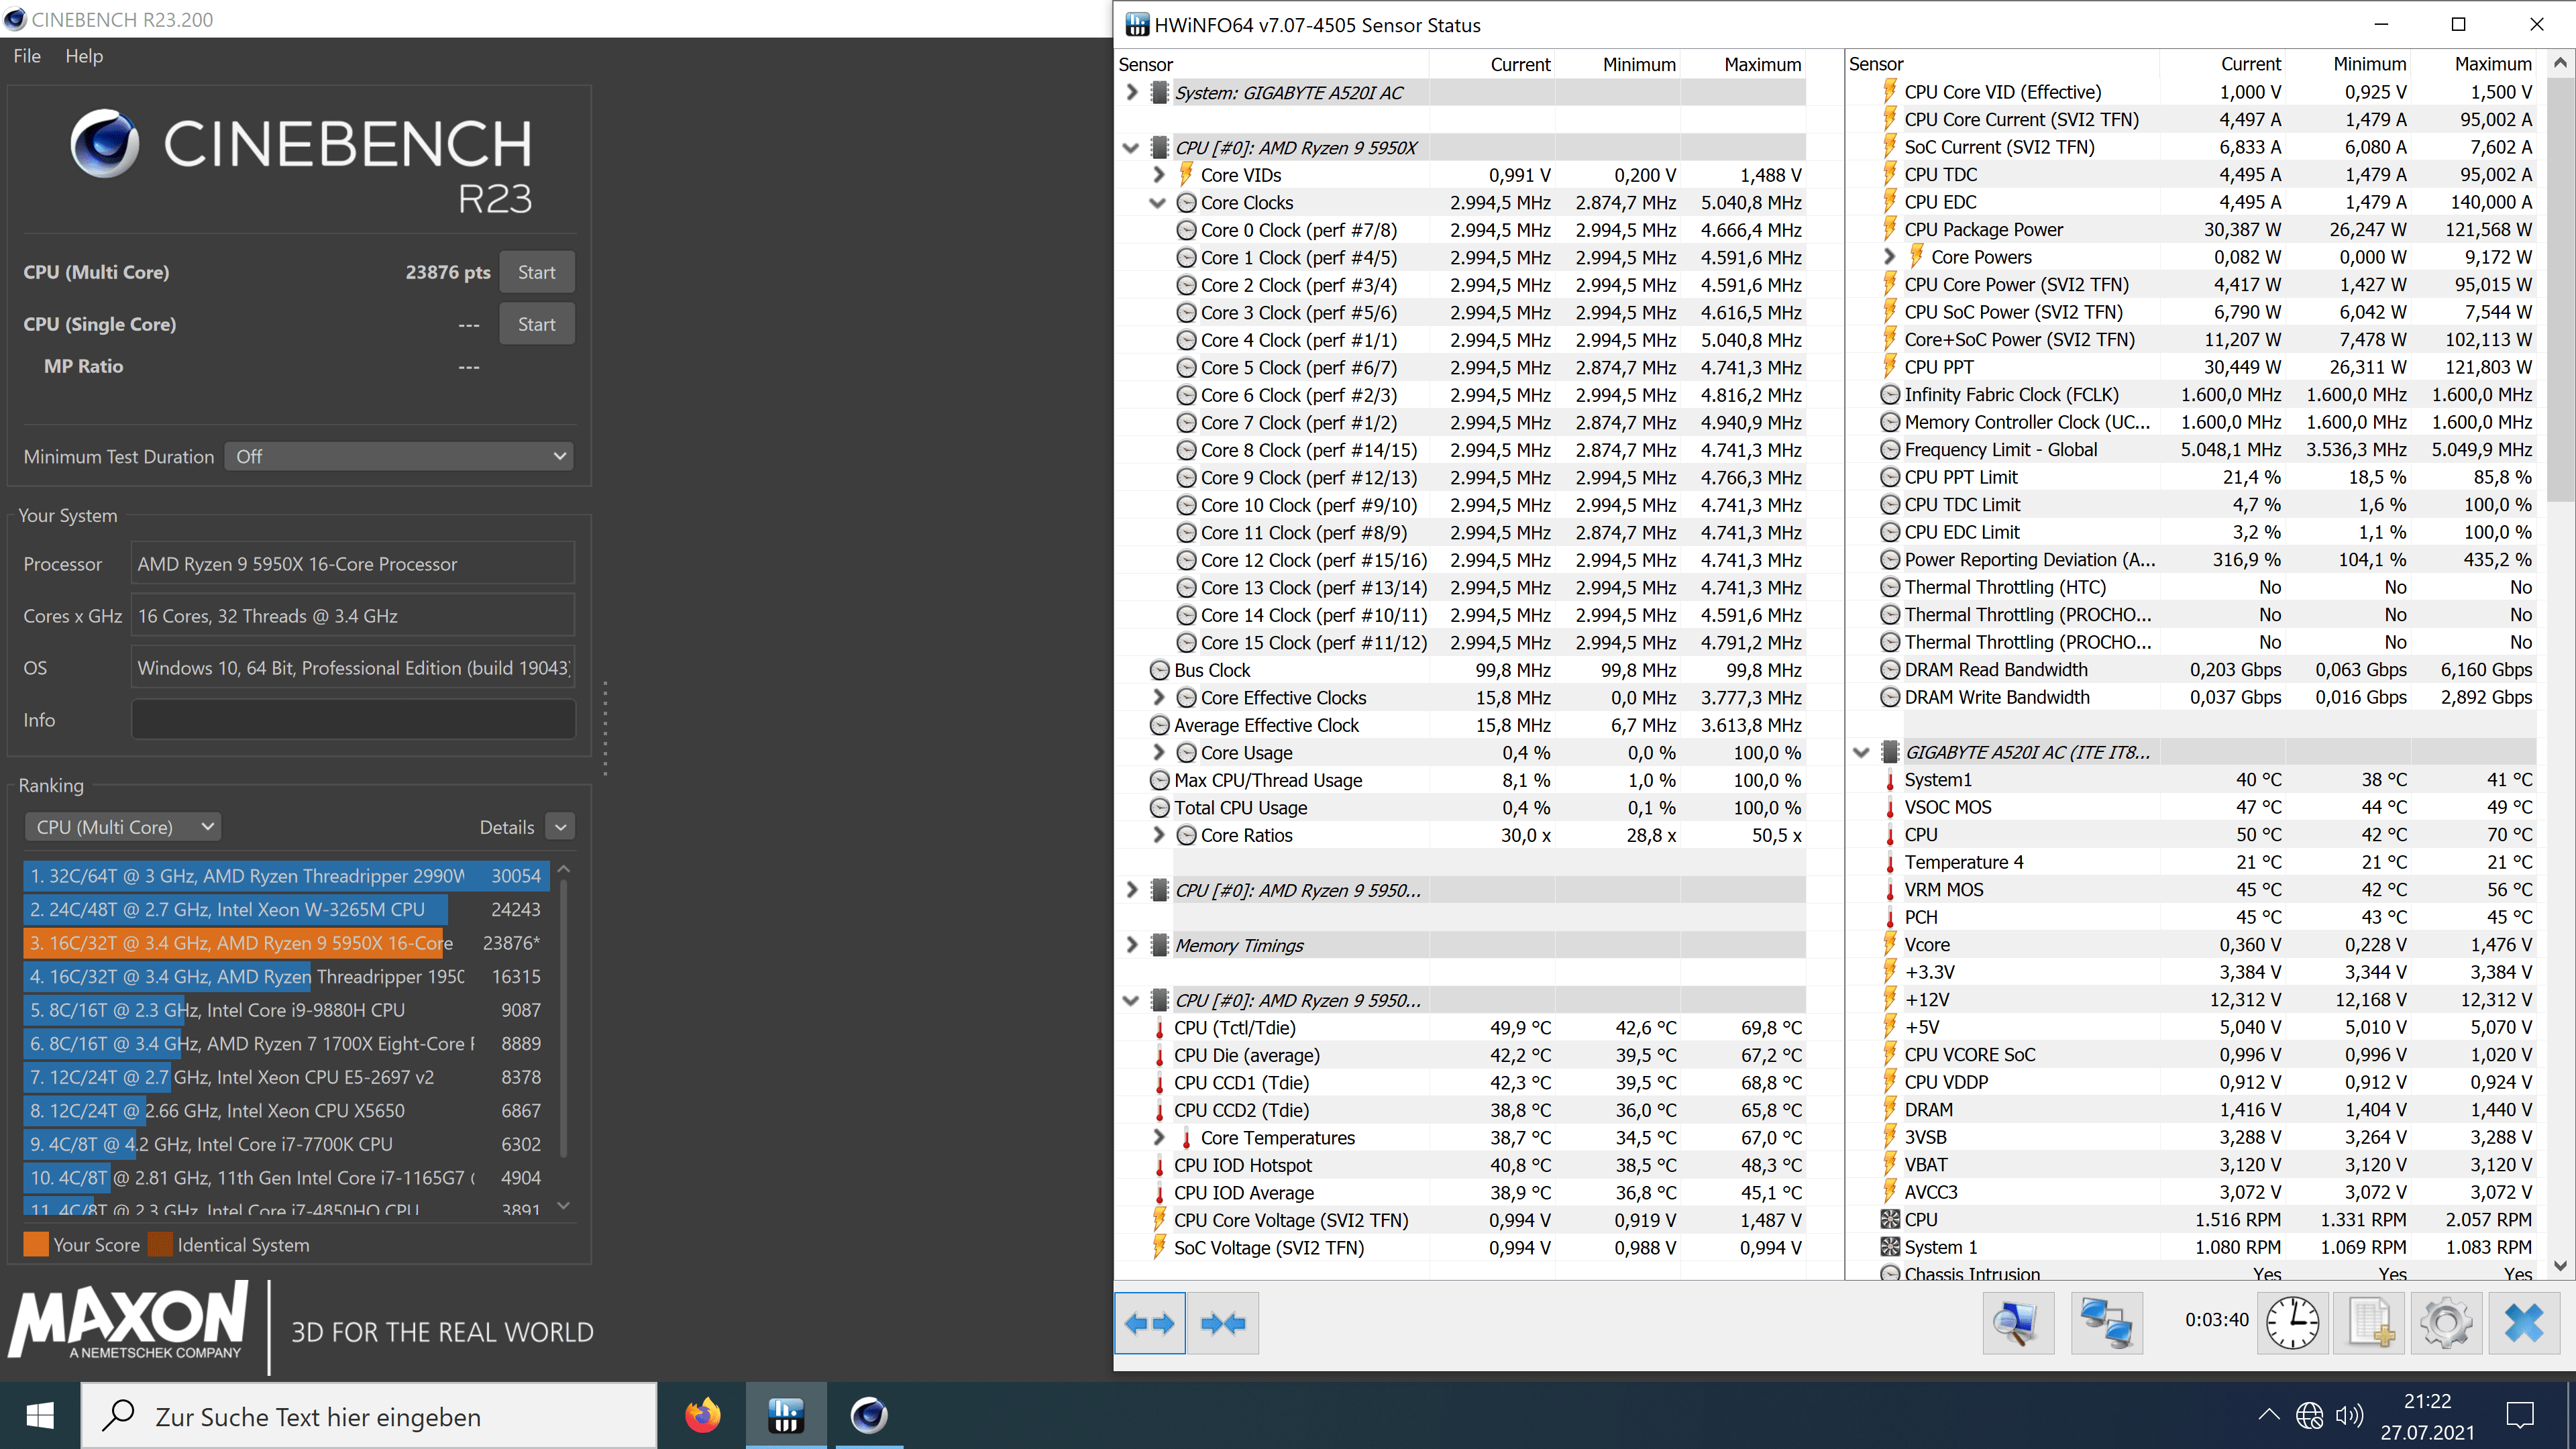Open the sensor search magnifier icon

2017,1323
